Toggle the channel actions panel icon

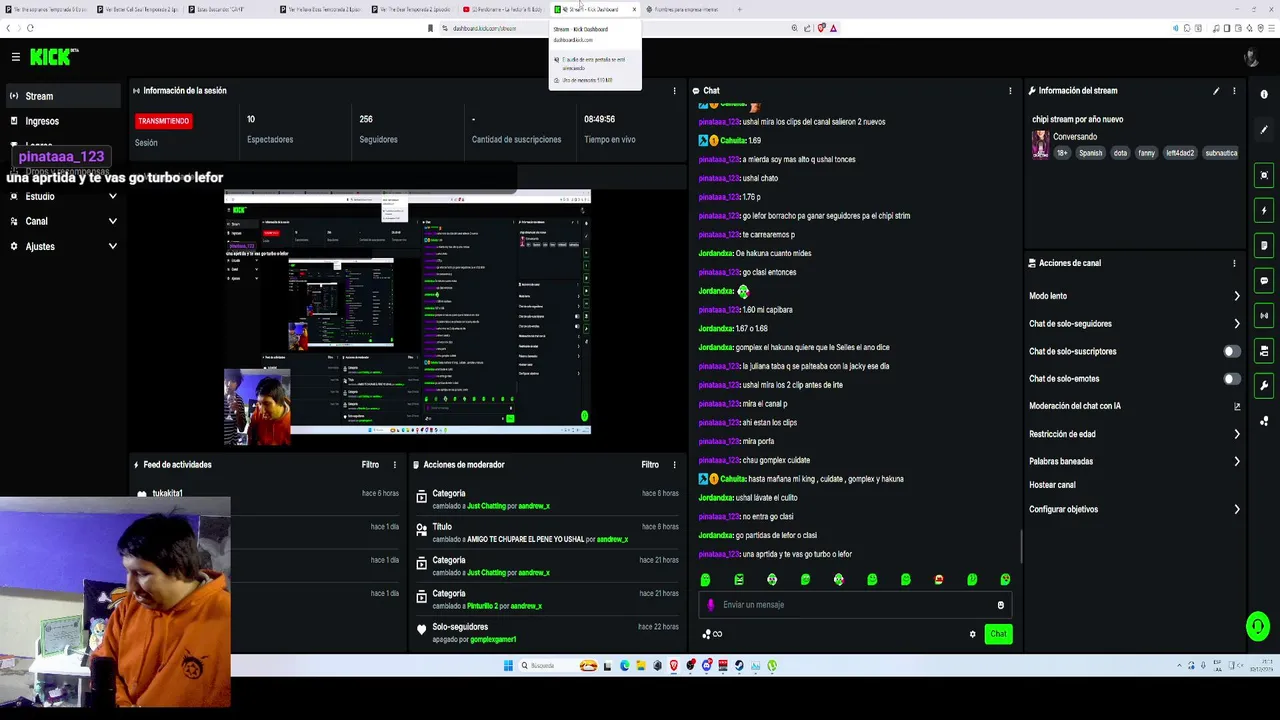coord(1264,351)
